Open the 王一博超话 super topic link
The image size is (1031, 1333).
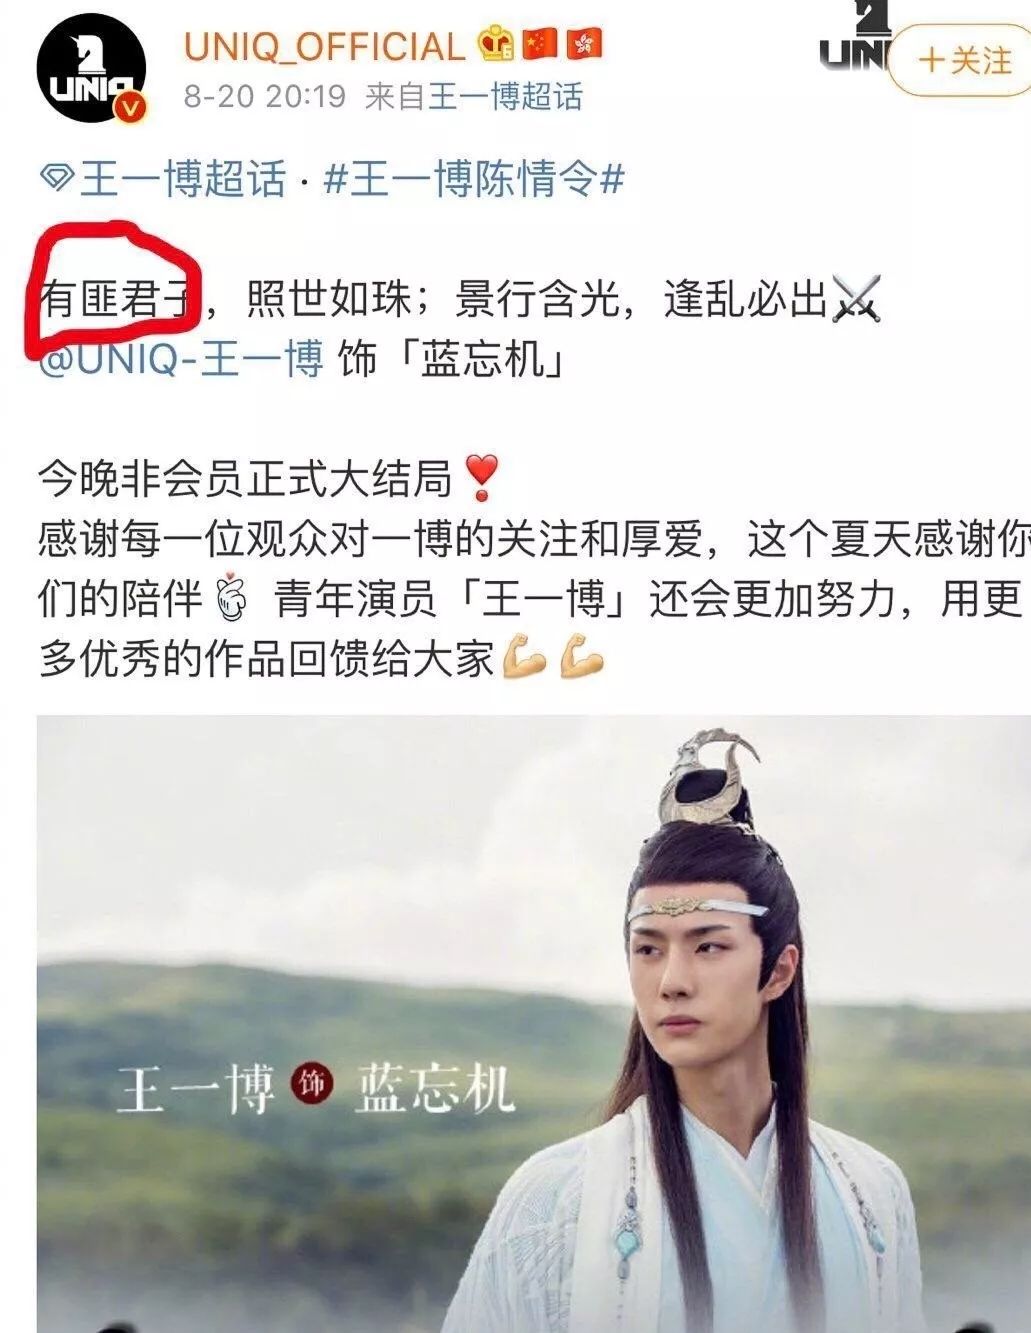click(181, 181)
